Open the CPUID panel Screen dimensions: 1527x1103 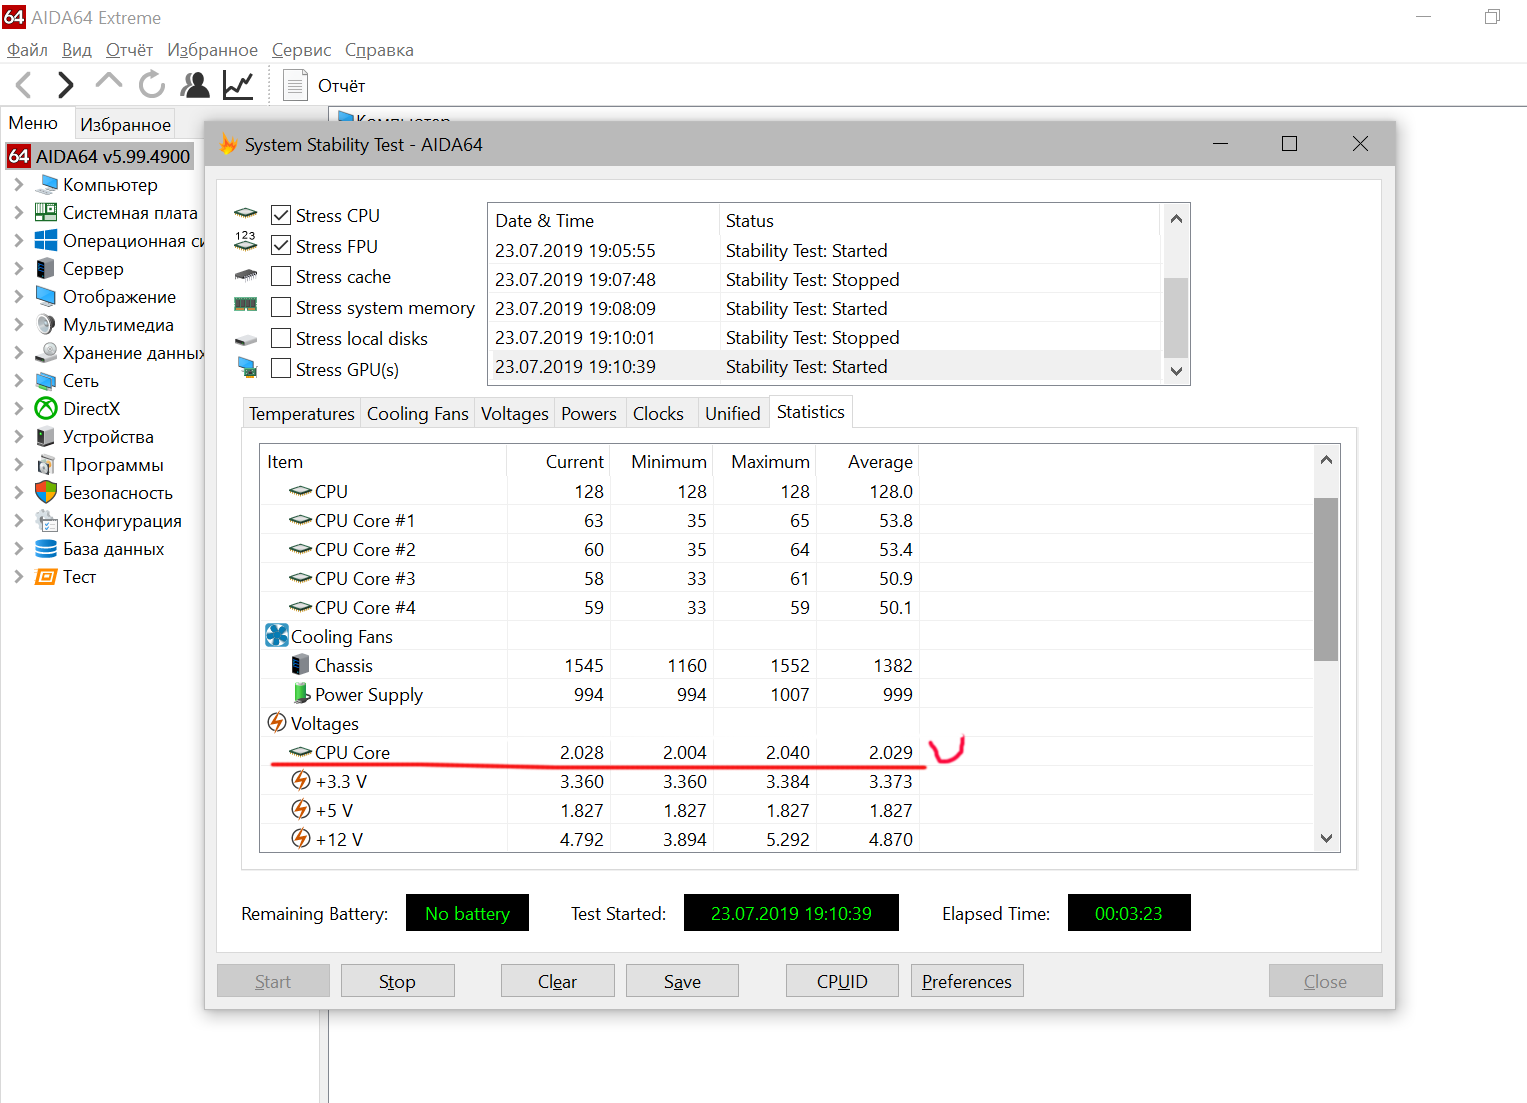point(842,981)
